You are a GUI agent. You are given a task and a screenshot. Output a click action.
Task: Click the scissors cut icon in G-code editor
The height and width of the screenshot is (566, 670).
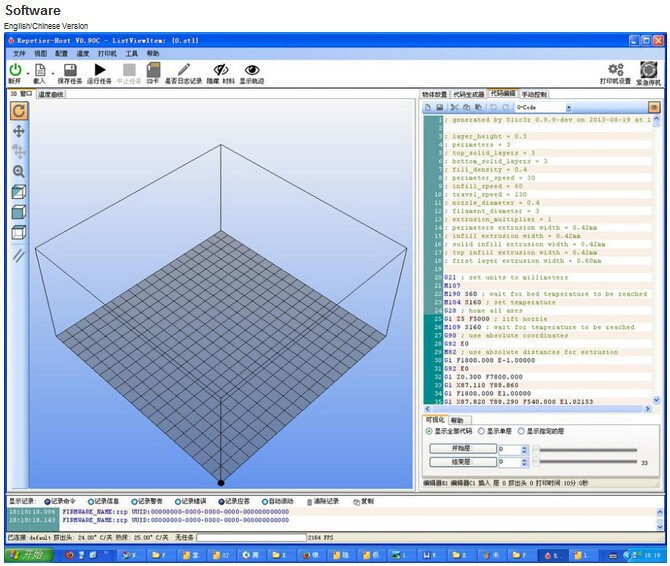453,107
